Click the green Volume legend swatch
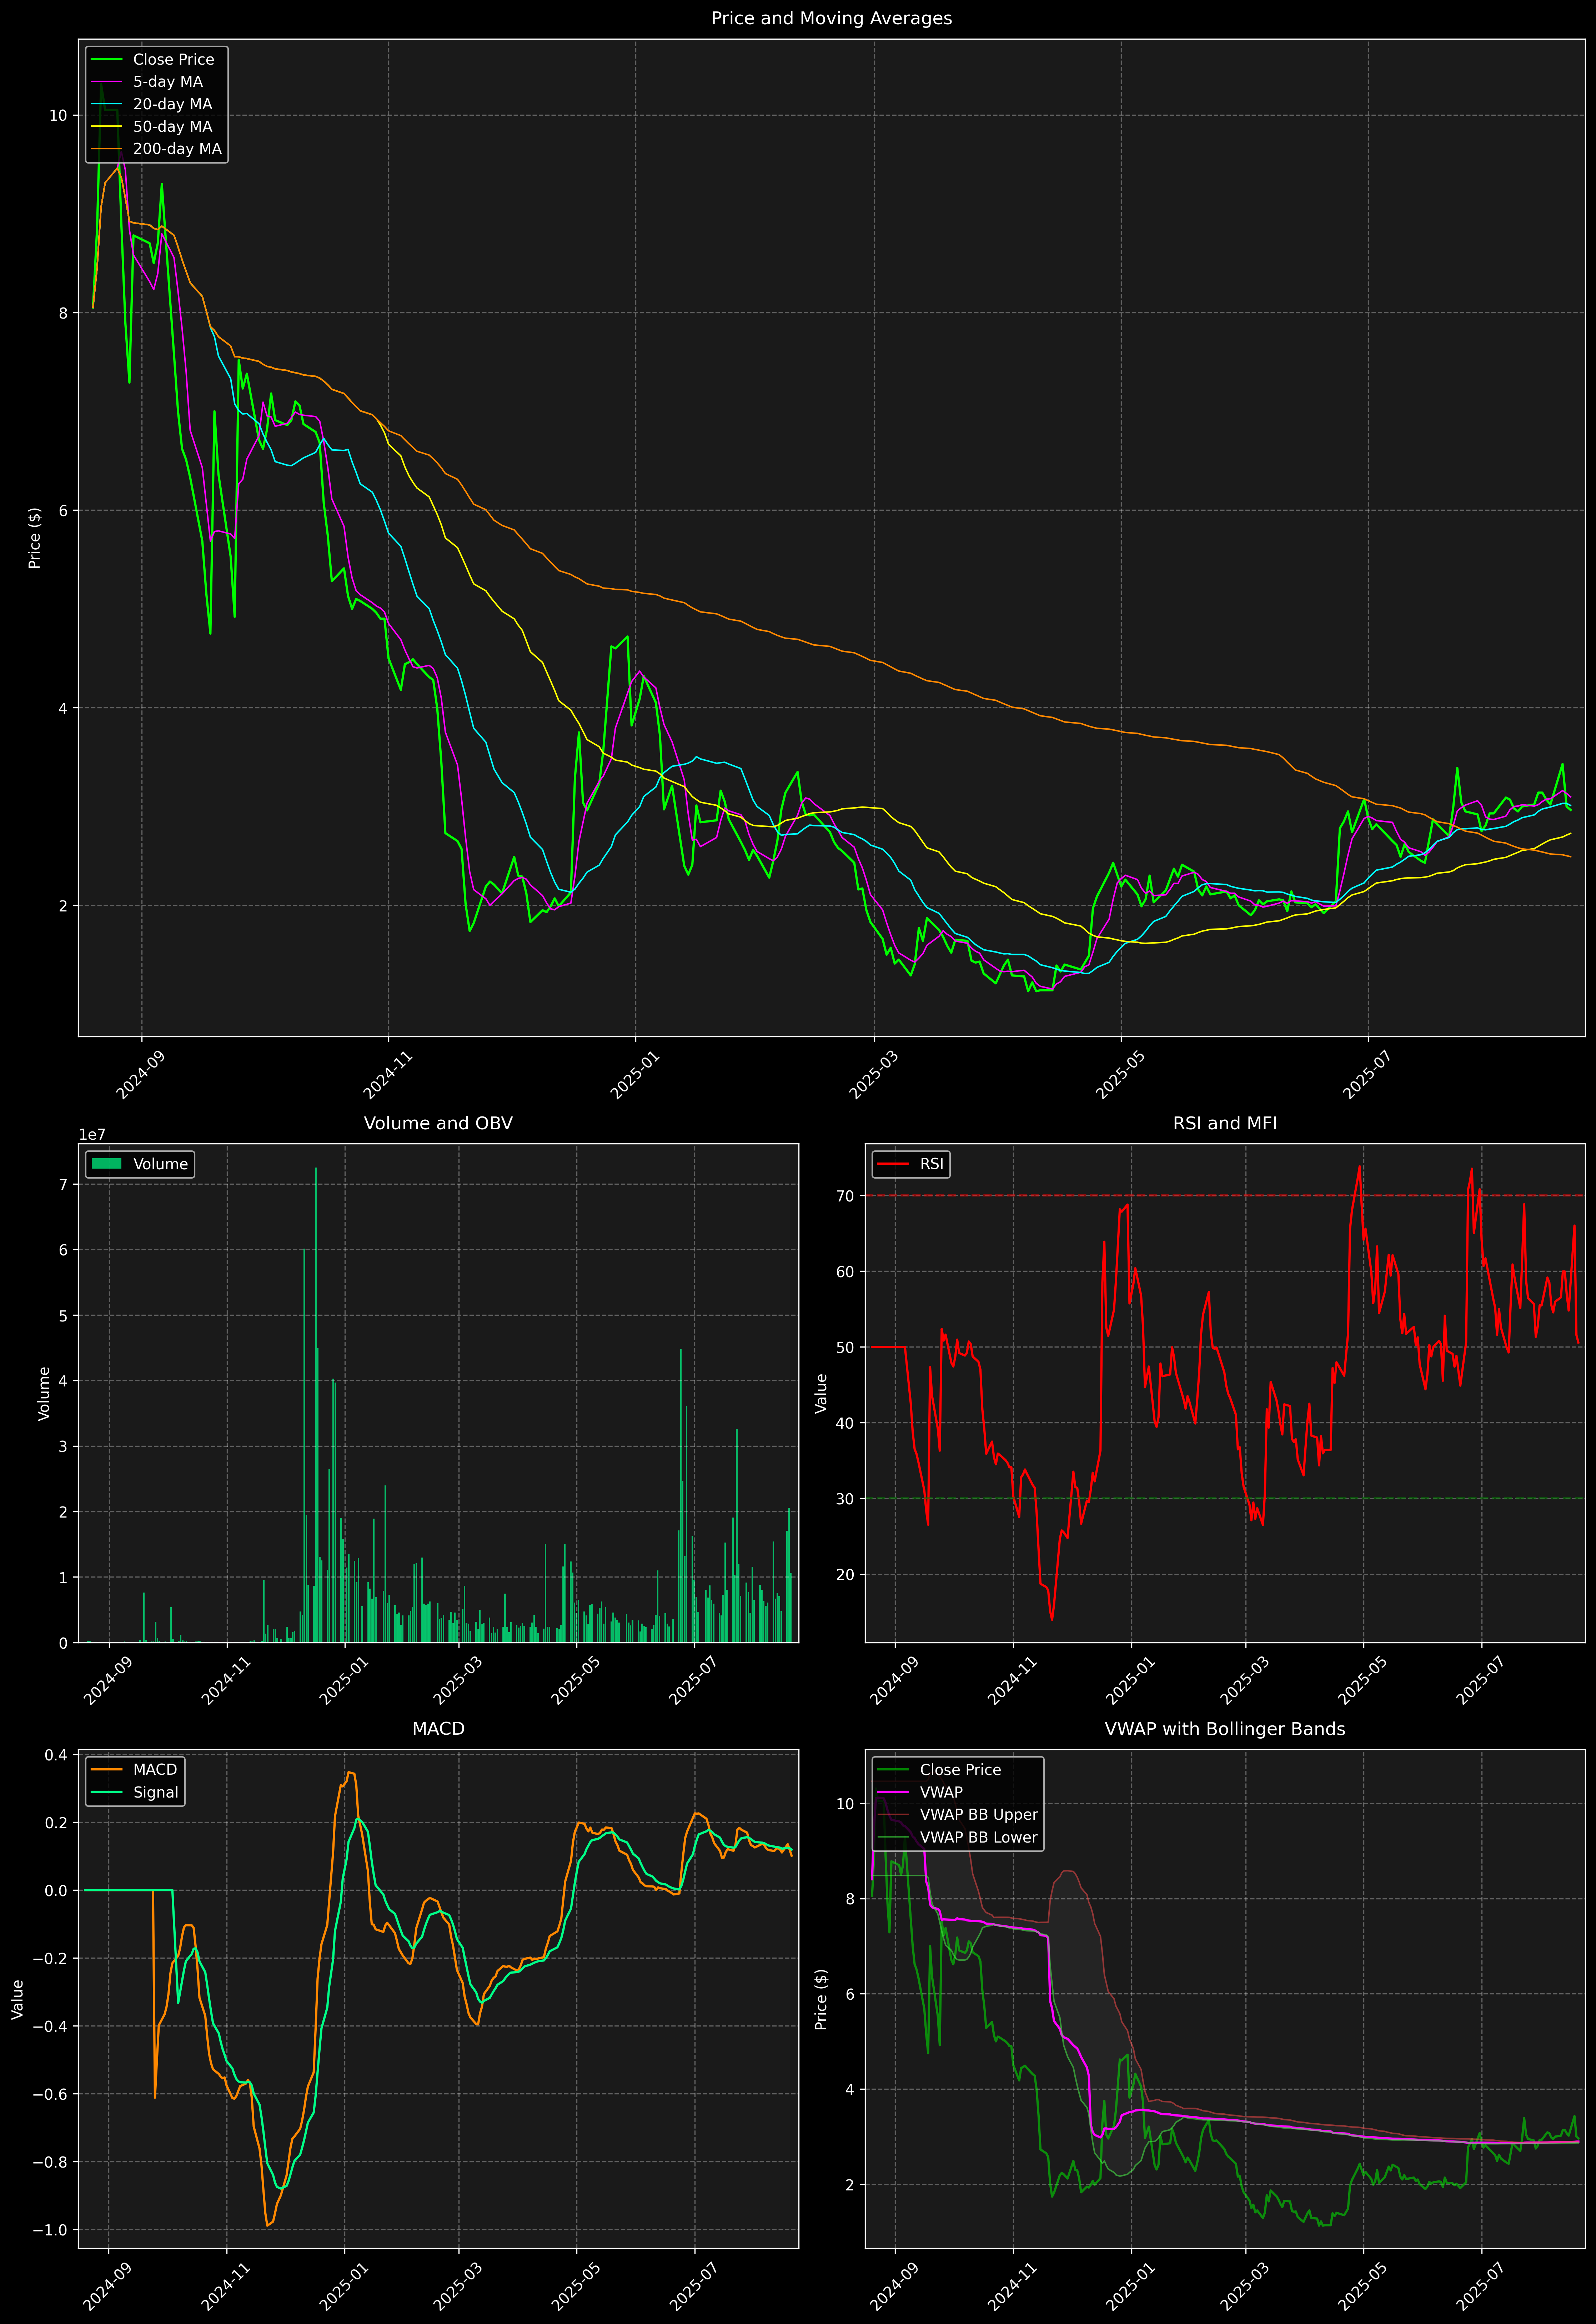The width and height of the screenshot is (1596, 2324). click(x=106, y=1164)
